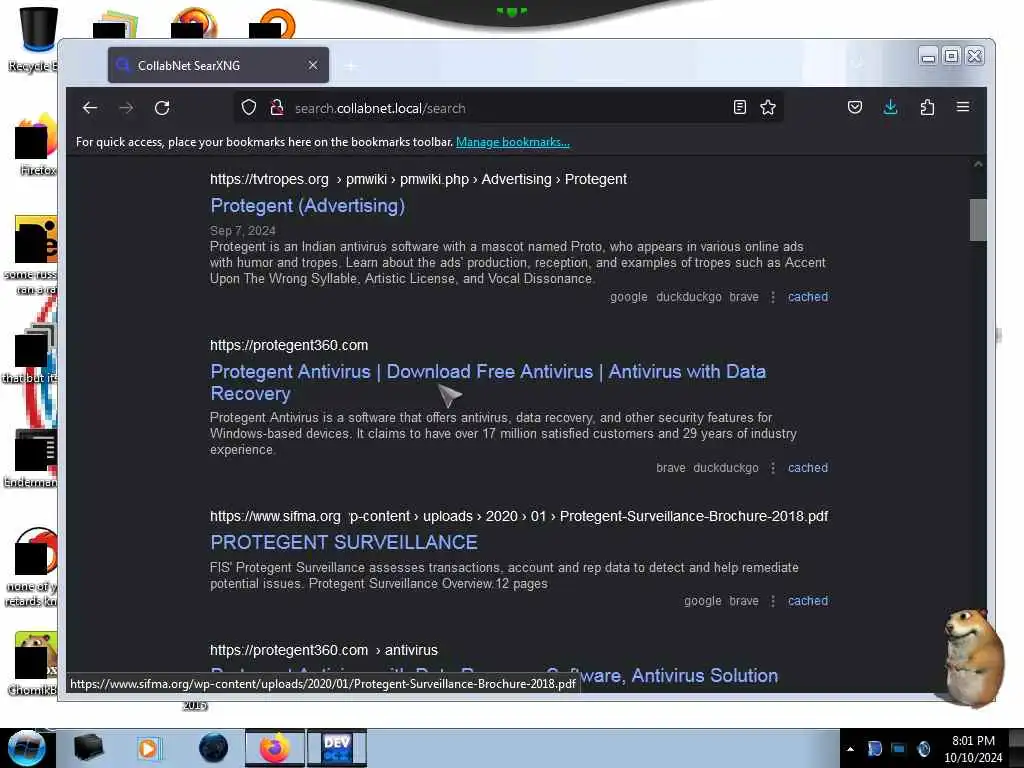
Task: Click the google engine label under tvtropes result
Action: [628, 297]
